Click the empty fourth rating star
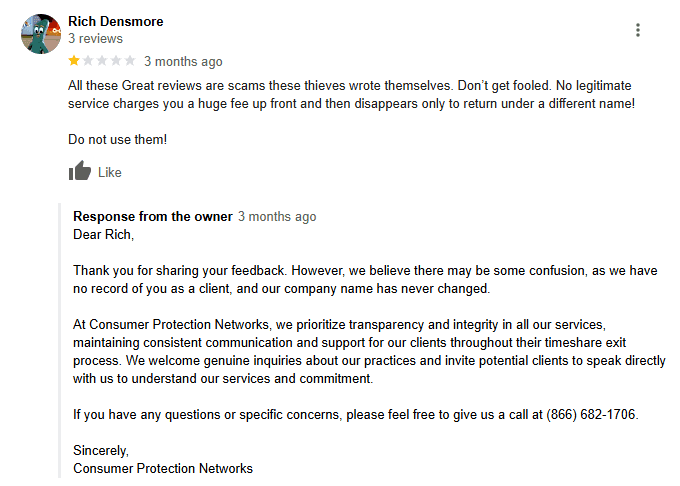The width and height of the screenshot is (680, 486). pyautogui.click(x=115, y=61)
